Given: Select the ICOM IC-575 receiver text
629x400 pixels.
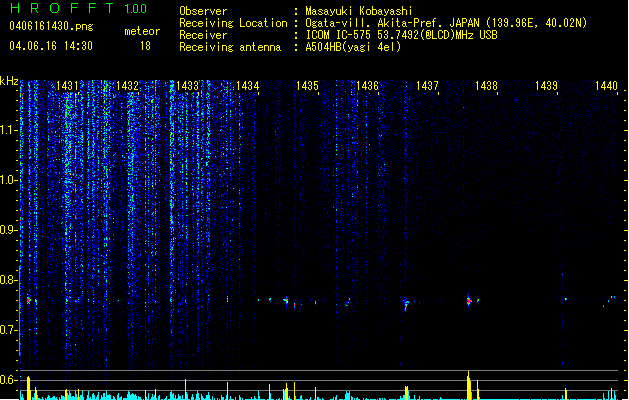Looking at the screenshot, I should coord(401,35).
